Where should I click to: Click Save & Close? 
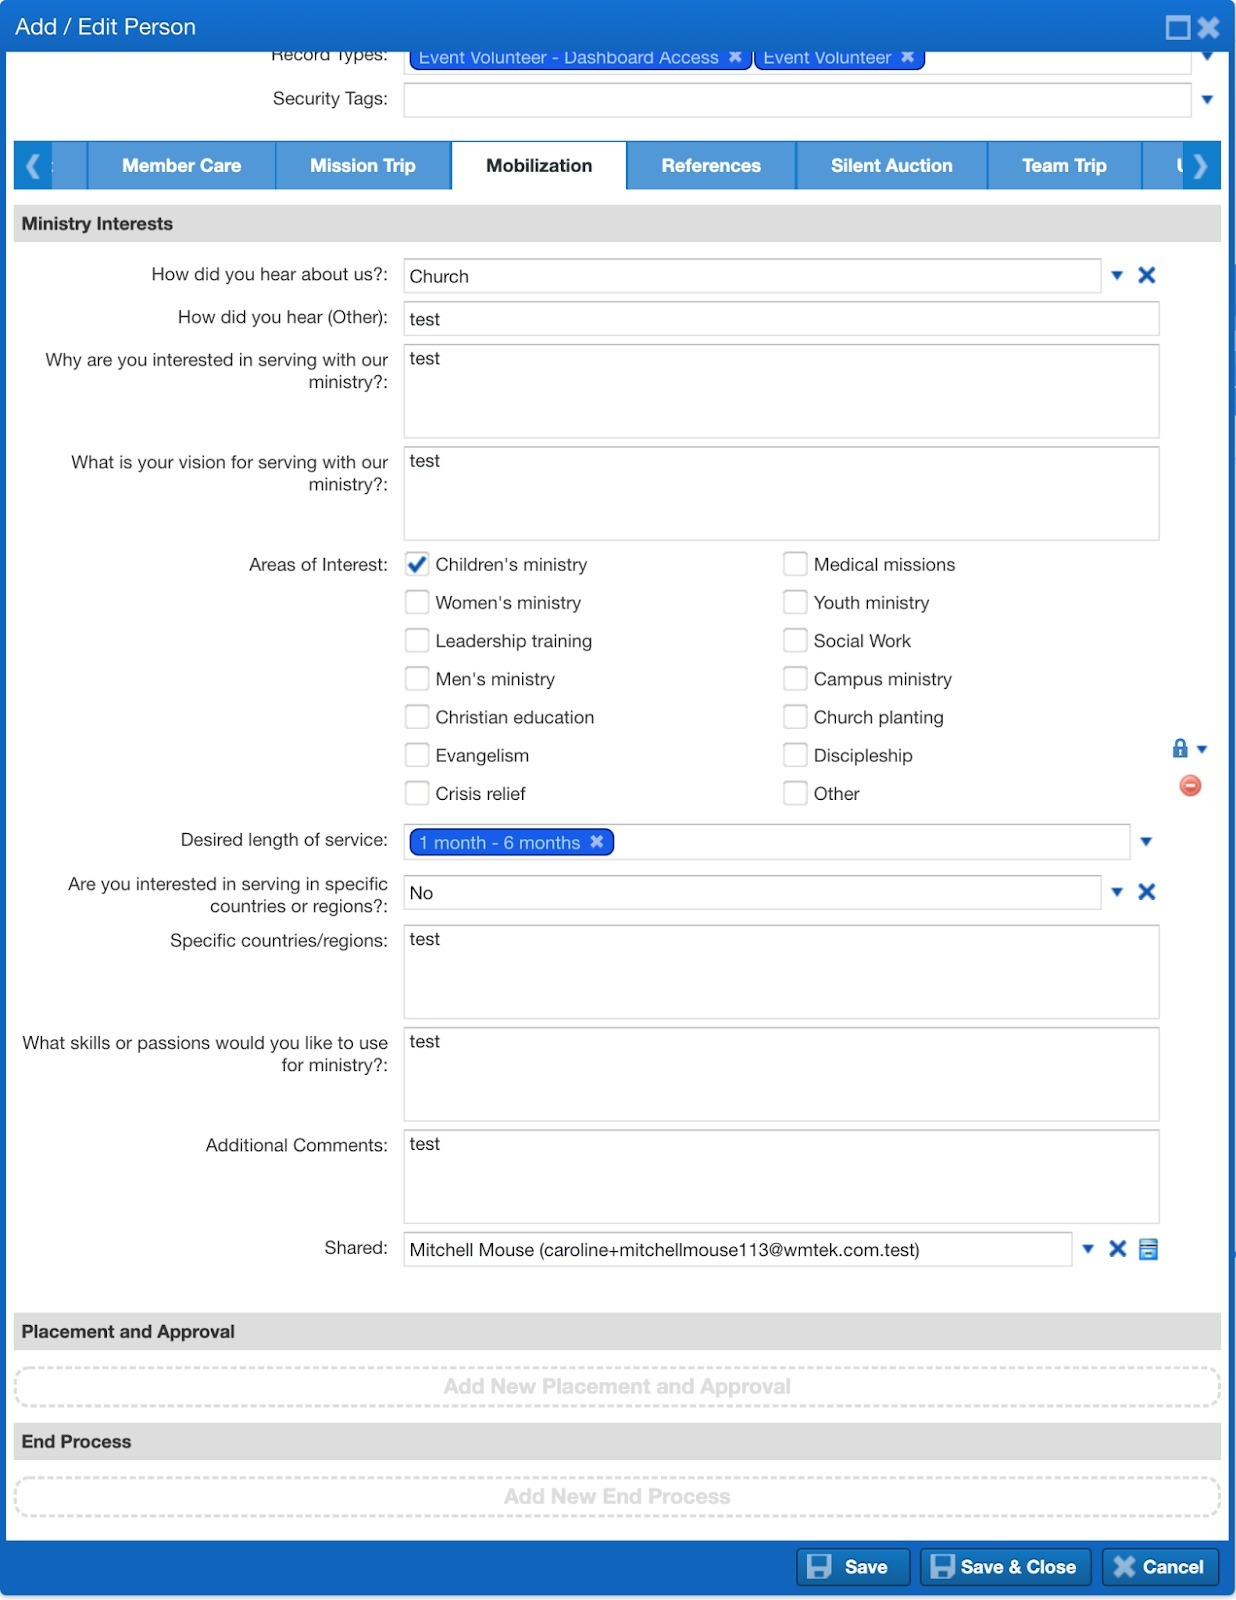click(1008, 1567)
